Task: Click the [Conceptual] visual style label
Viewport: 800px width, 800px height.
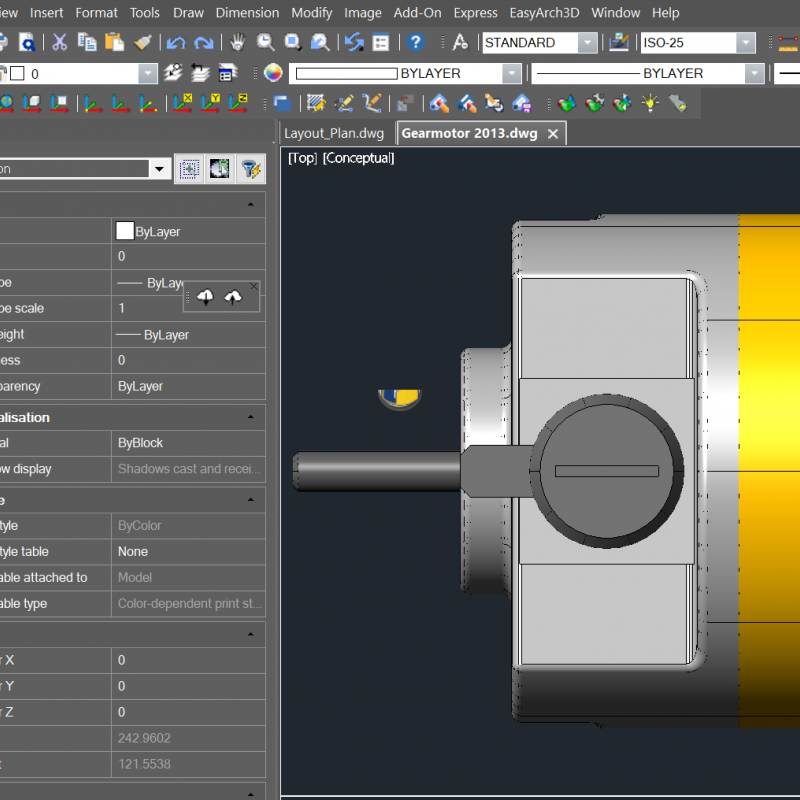Action: click(x=358, y=158)
